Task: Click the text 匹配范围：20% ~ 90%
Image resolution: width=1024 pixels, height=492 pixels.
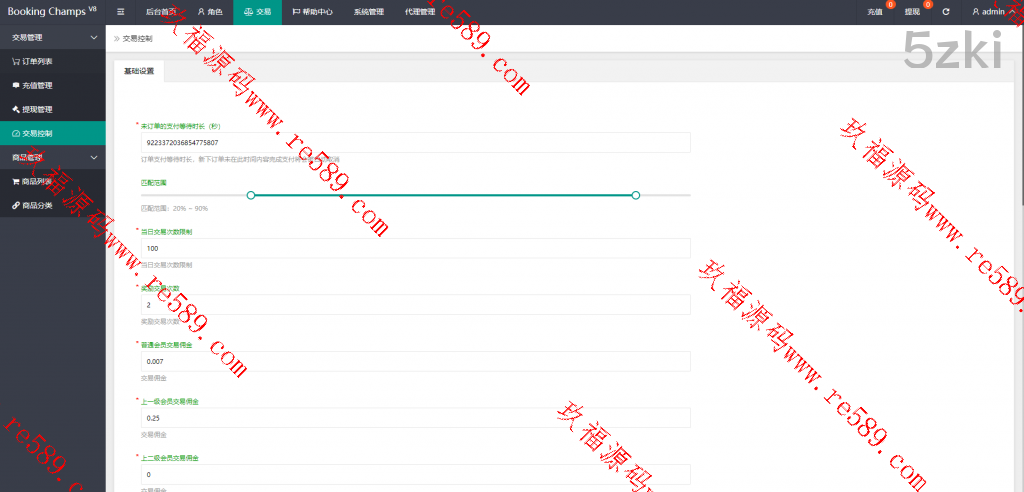Action: click(x=174, y=208)
